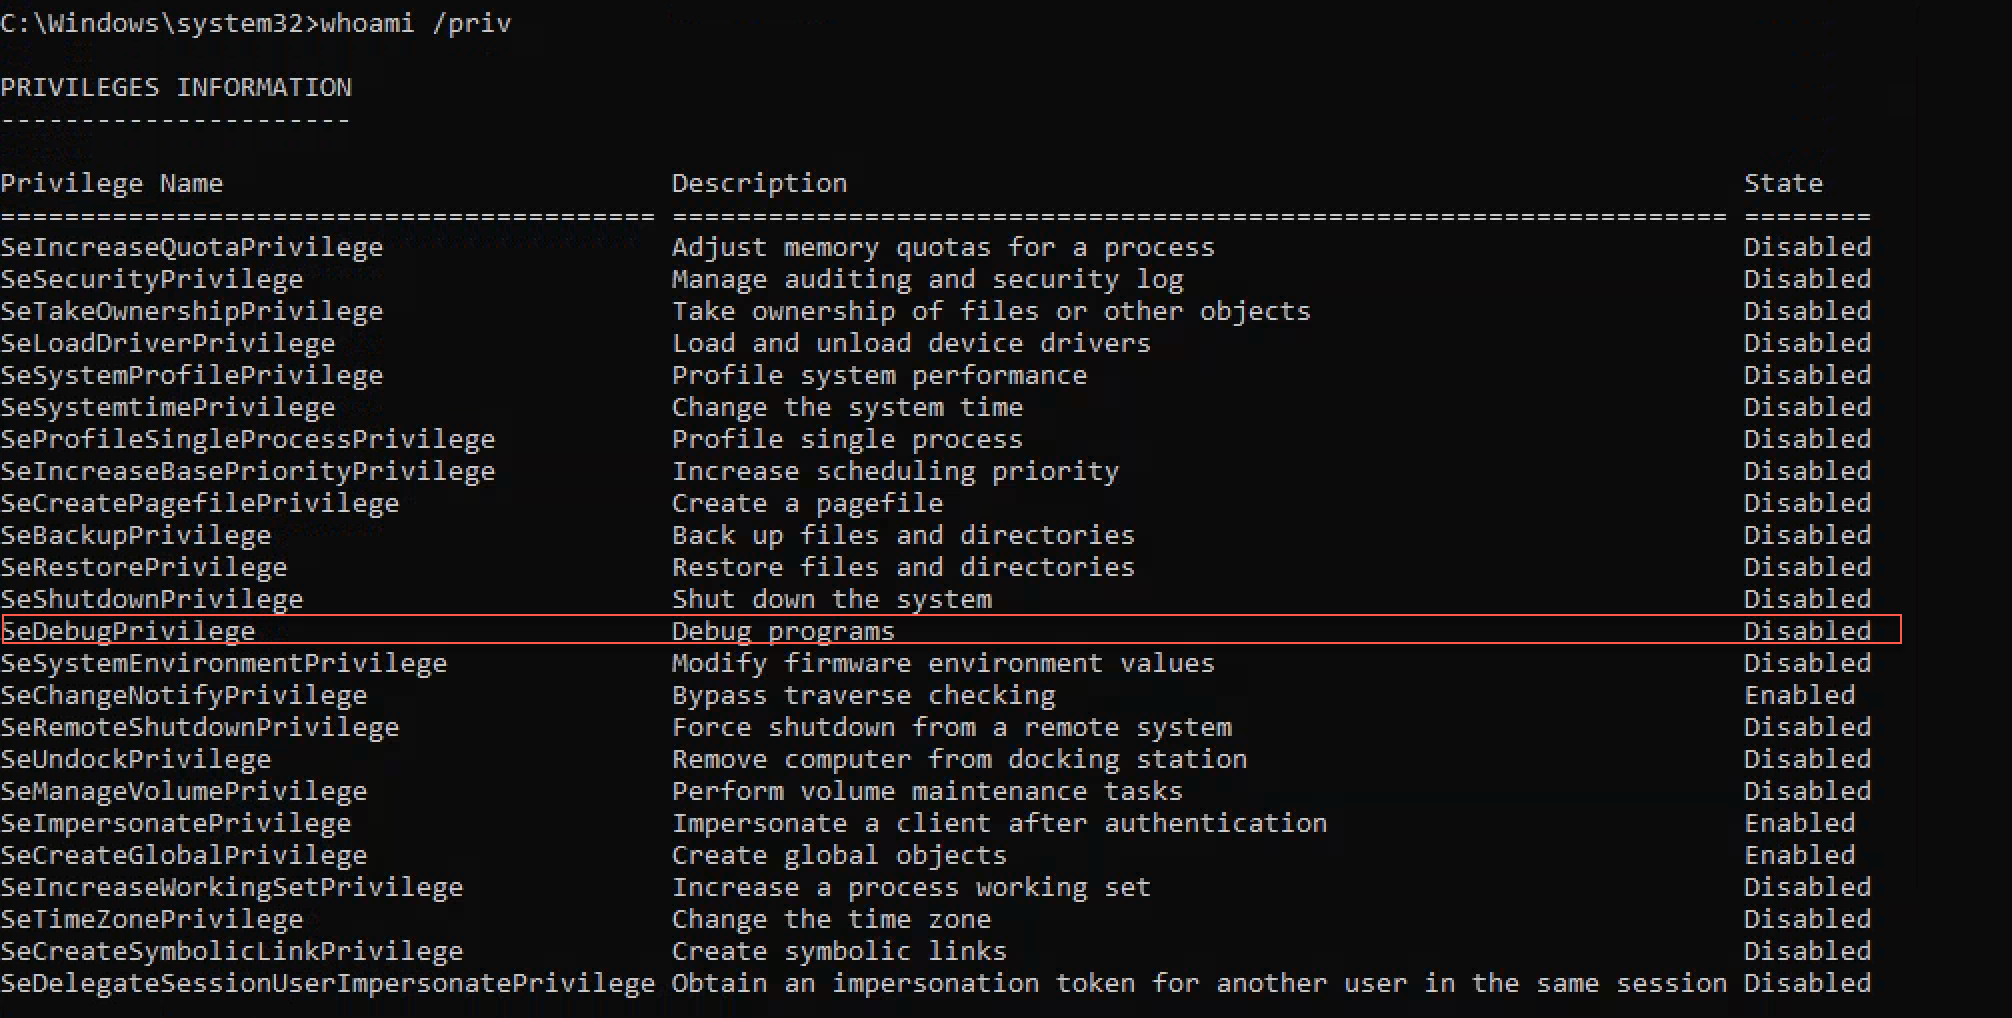Click the SeTakeOwnershipPrivilege entry

tap(192, 312)
